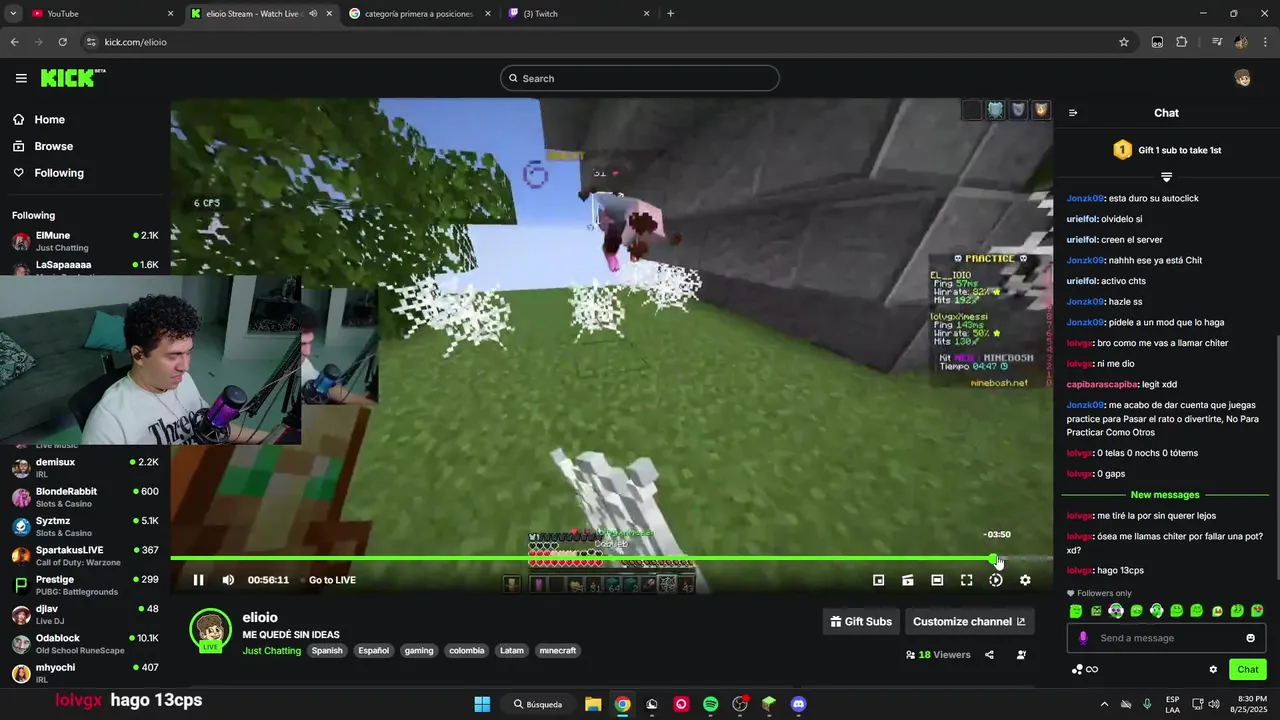This screenshot has height=720, width=1280.
Task: Click in Send a message field
Action: point(1165,638)
